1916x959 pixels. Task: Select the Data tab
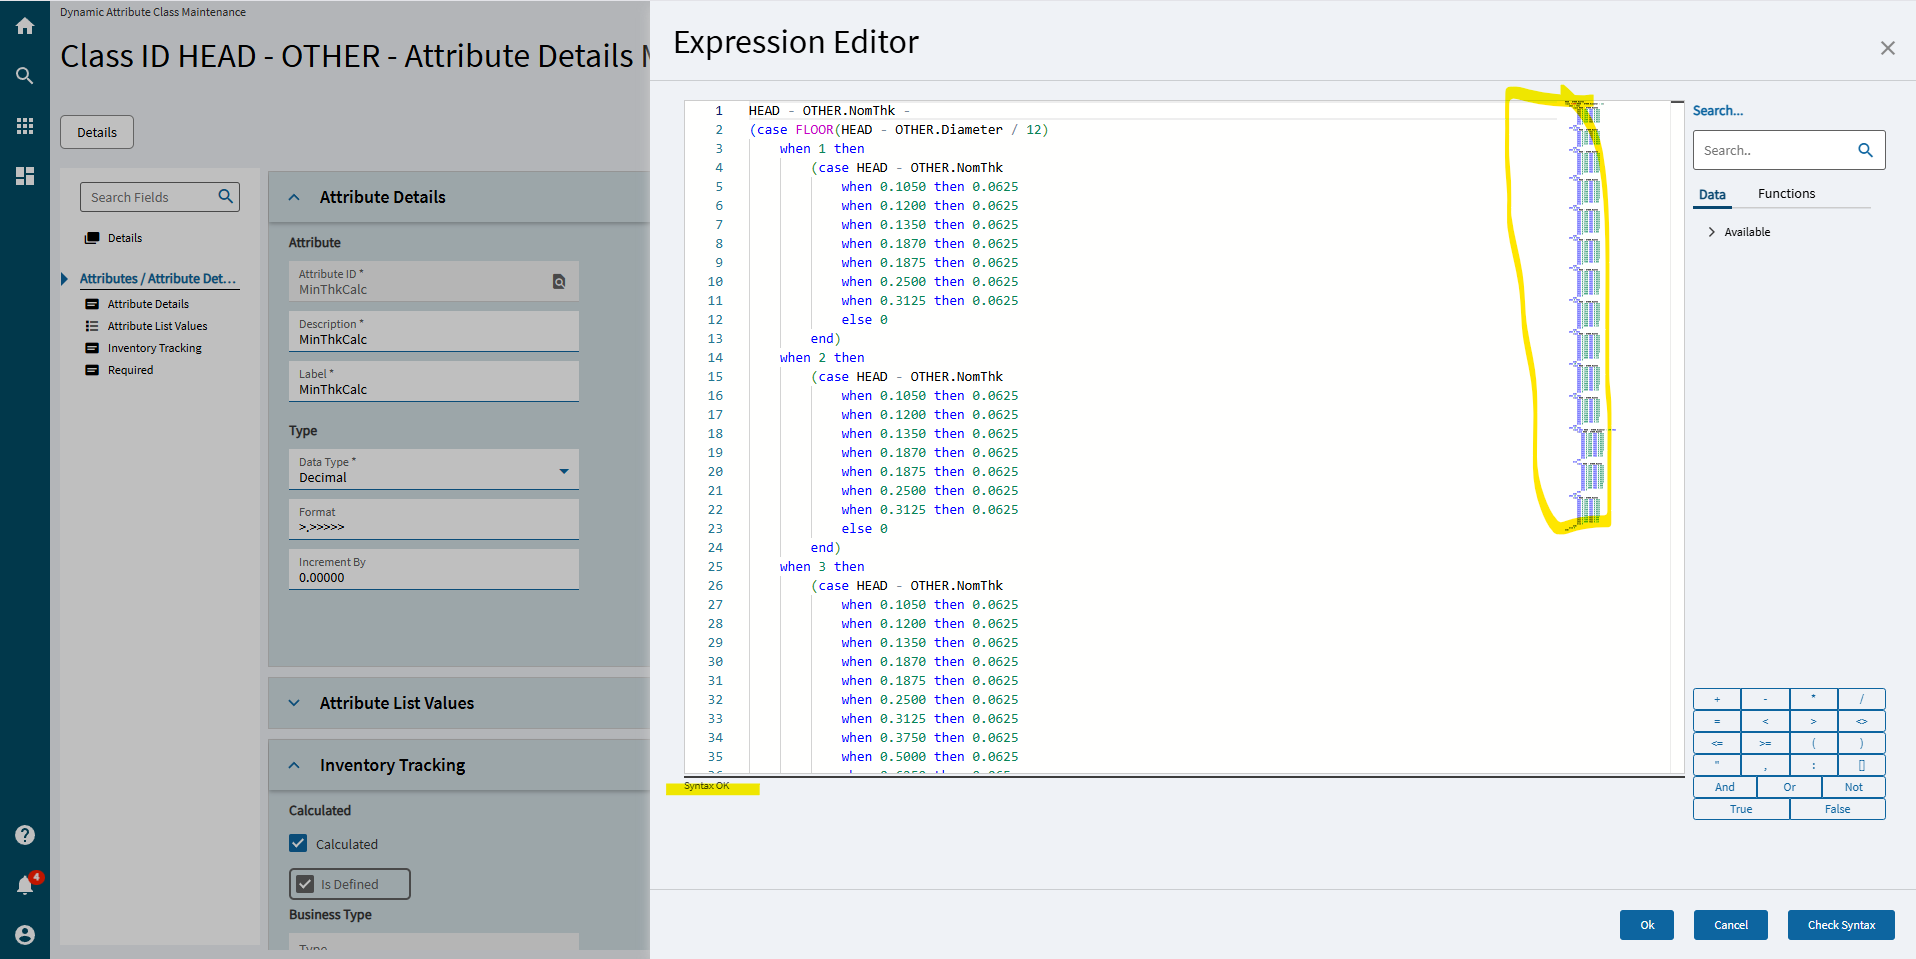click(x=1712, y=195)
